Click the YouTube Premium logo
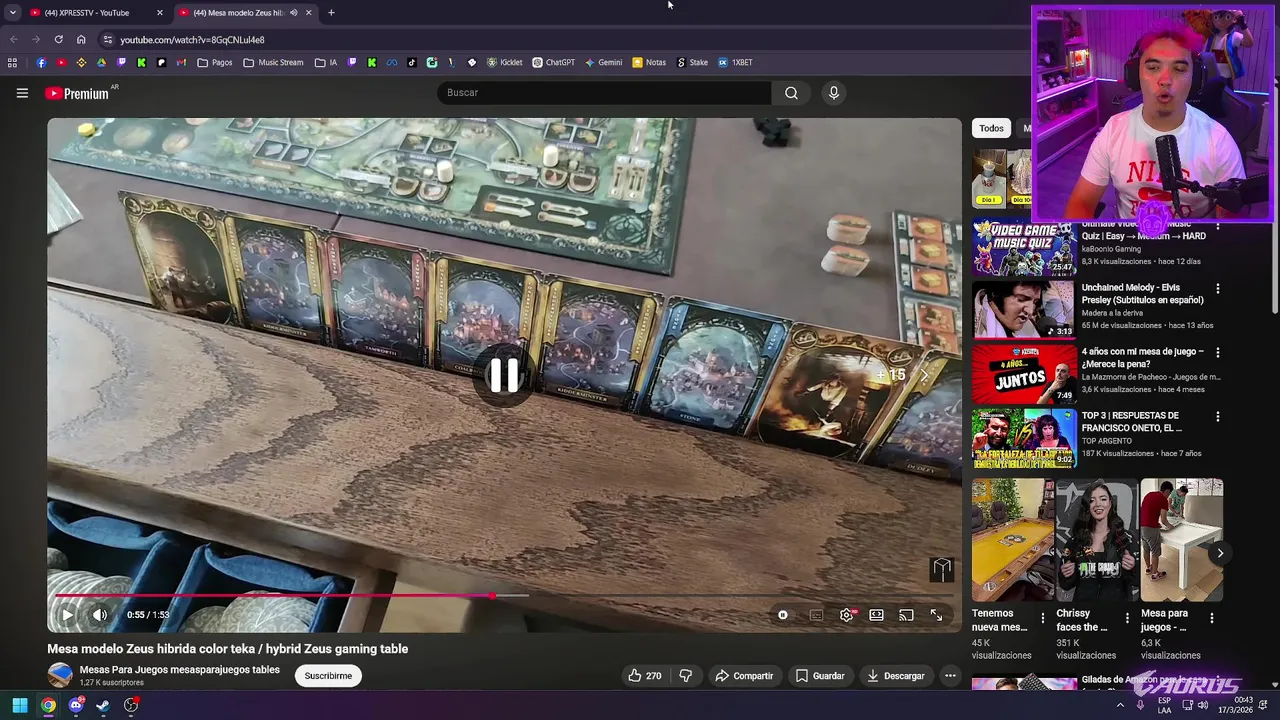The width and height of the screenshot is (1280, 720). click(x=77, y=93)
